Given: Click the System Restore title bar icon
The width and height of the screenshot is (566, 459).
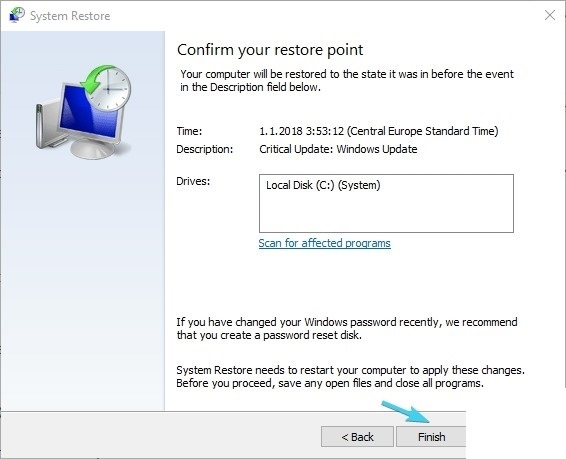Looking at the screenshot, I should (x=17, y=15).
